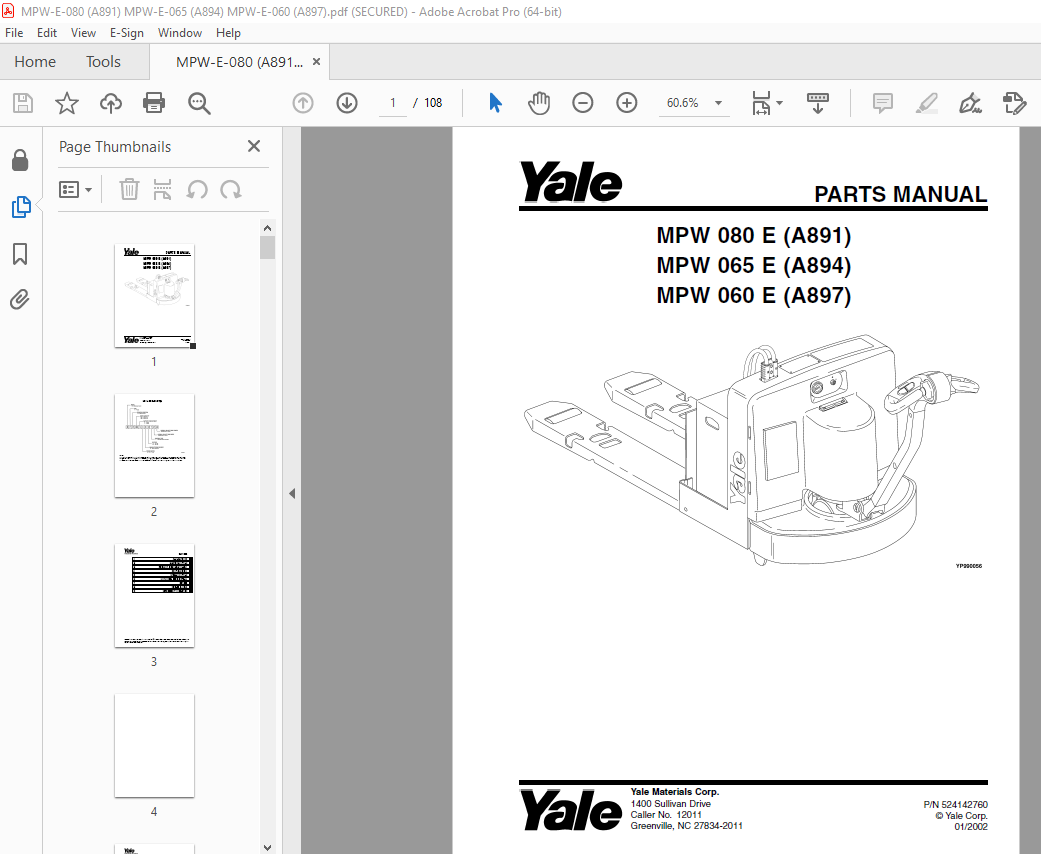Activate the Hand pan tool
The height and width of the screenshot is (854, 1041).
tap(538, 103)
